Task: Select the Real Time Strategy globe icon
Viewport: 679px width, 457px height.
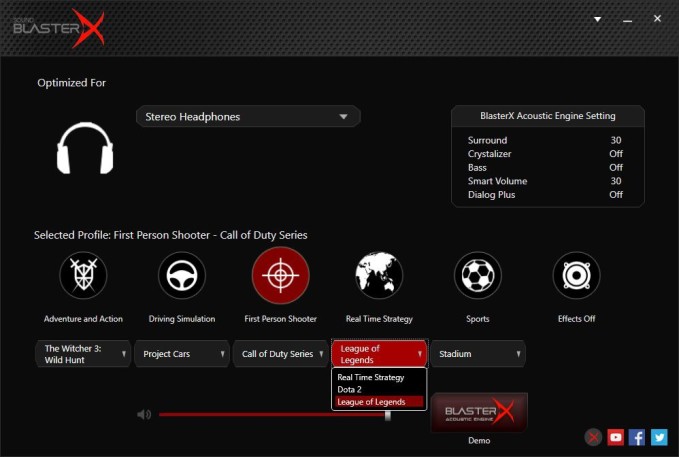Action: click(x=379, y=275)
